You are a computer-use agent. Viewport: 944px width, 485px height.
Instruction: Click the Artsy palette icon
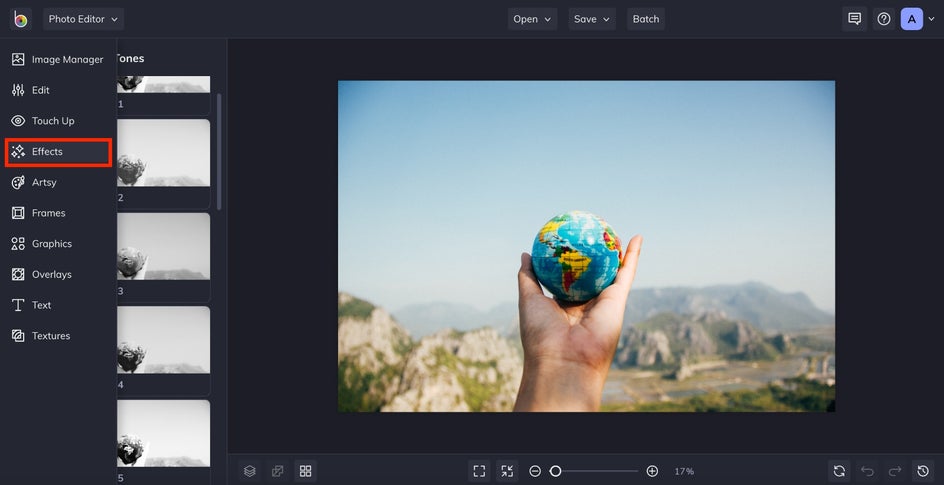tap(18, 182)
